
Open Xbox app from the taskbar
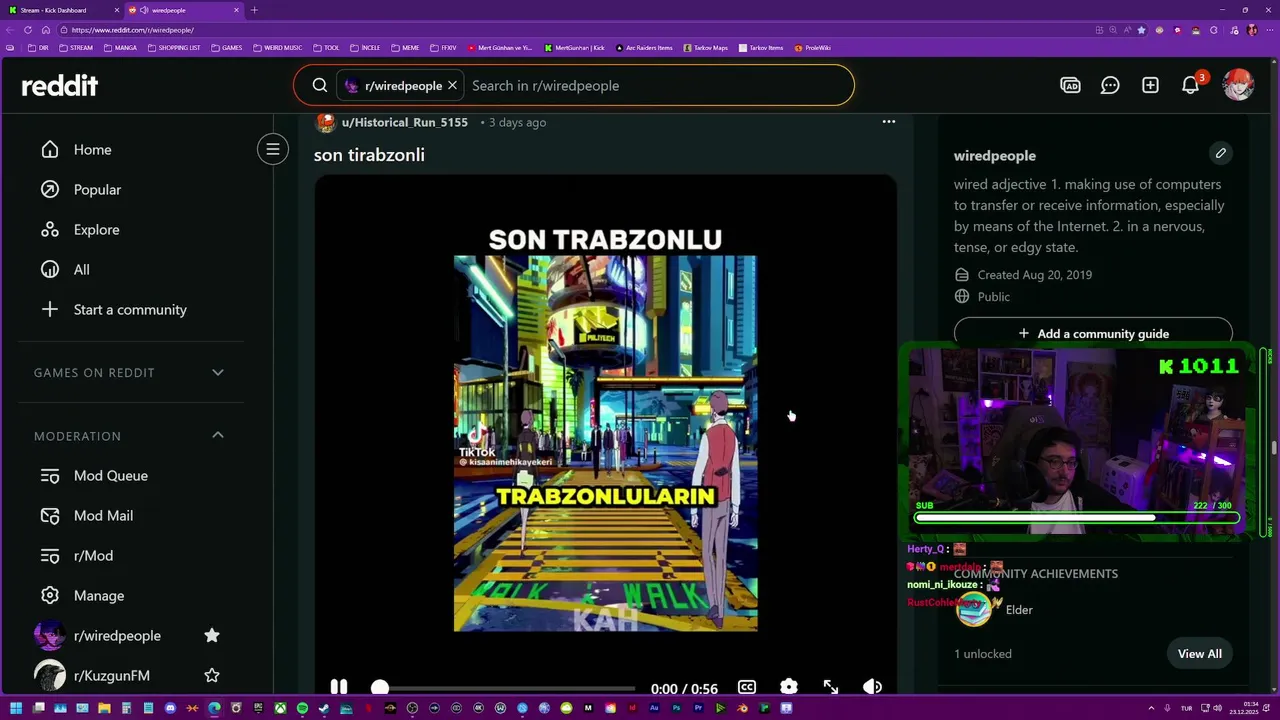tap(280, 708)
